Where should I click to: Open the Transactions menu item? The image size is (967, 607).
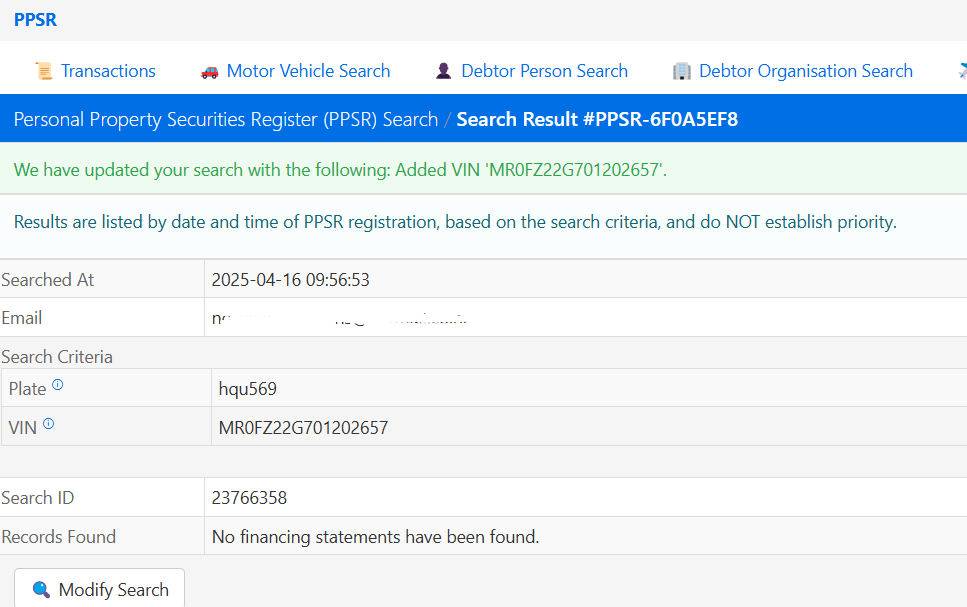click(108, 71)
